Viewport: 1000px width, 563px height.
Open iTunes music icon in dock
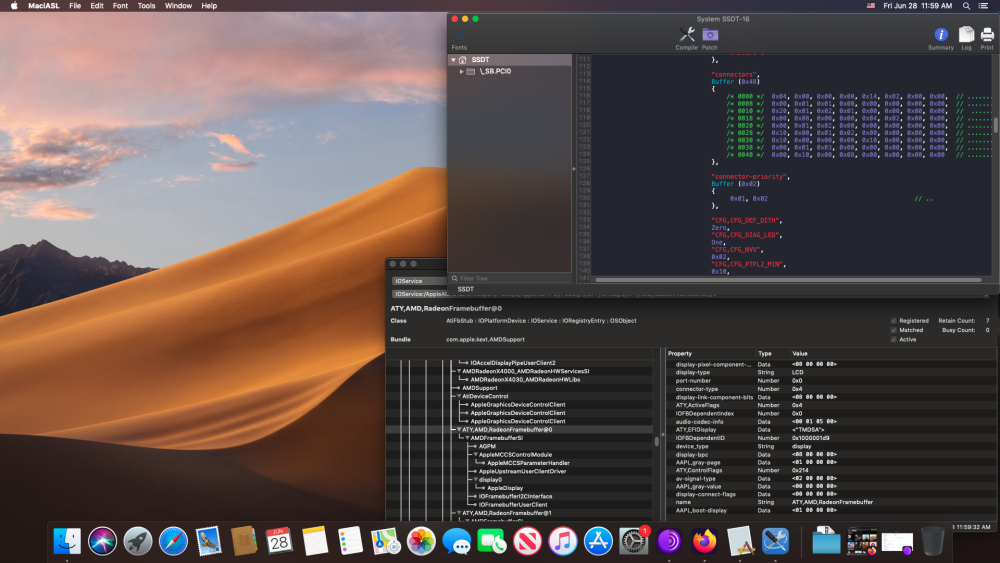click(x=562, y=541)
